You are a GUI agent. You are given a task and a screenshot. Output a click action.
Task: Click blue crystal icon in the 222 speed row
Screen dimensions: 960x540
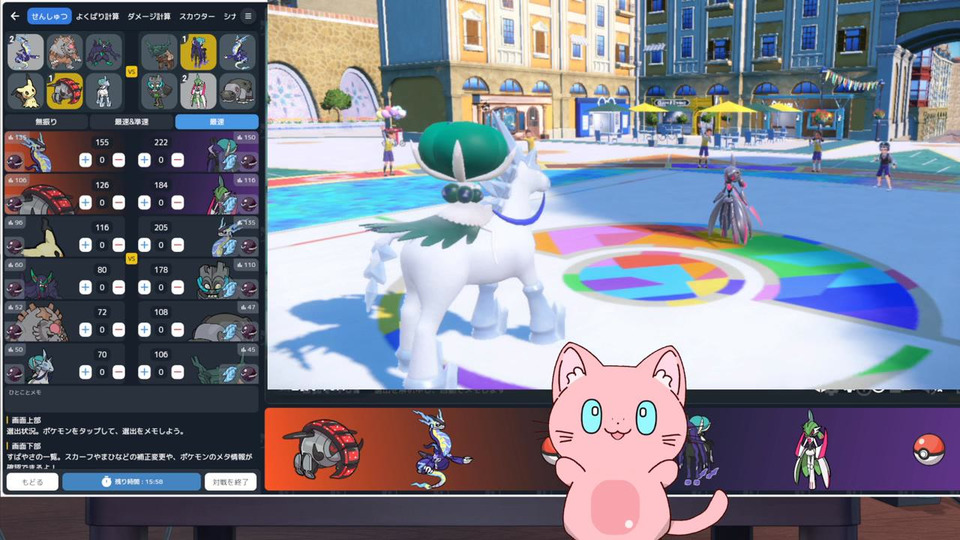coord(230,162)
